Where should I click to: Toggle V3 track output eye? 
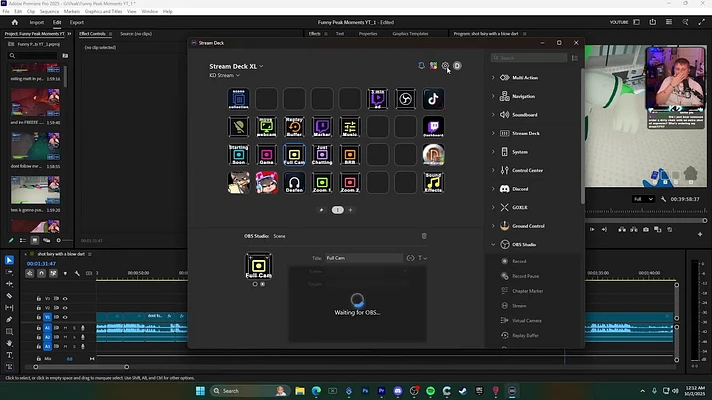coord(65,299)
